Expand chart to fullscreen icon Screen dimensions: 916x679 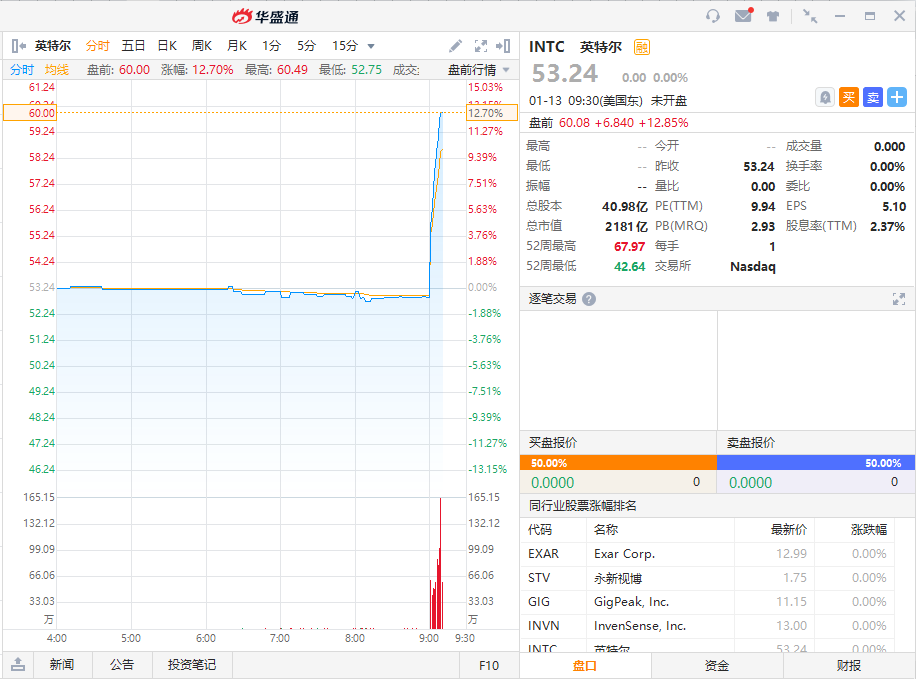pos(481,46)
